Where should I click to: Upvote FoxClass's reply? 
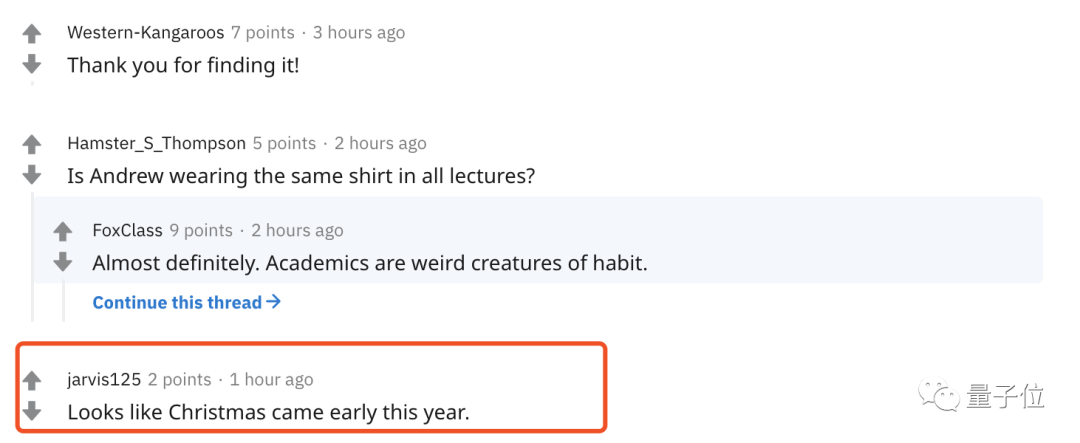pyautogui.click(x=63, y=232)
